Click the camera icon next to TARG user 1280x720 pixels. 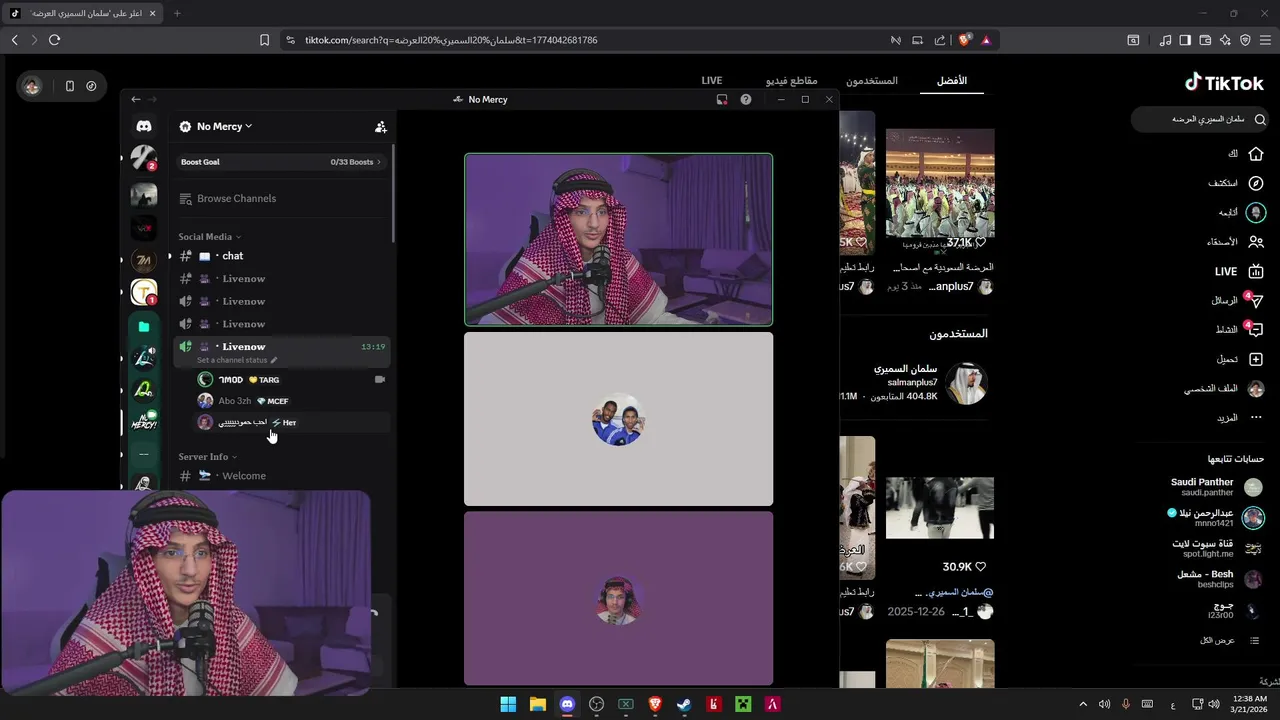(380, 380)
